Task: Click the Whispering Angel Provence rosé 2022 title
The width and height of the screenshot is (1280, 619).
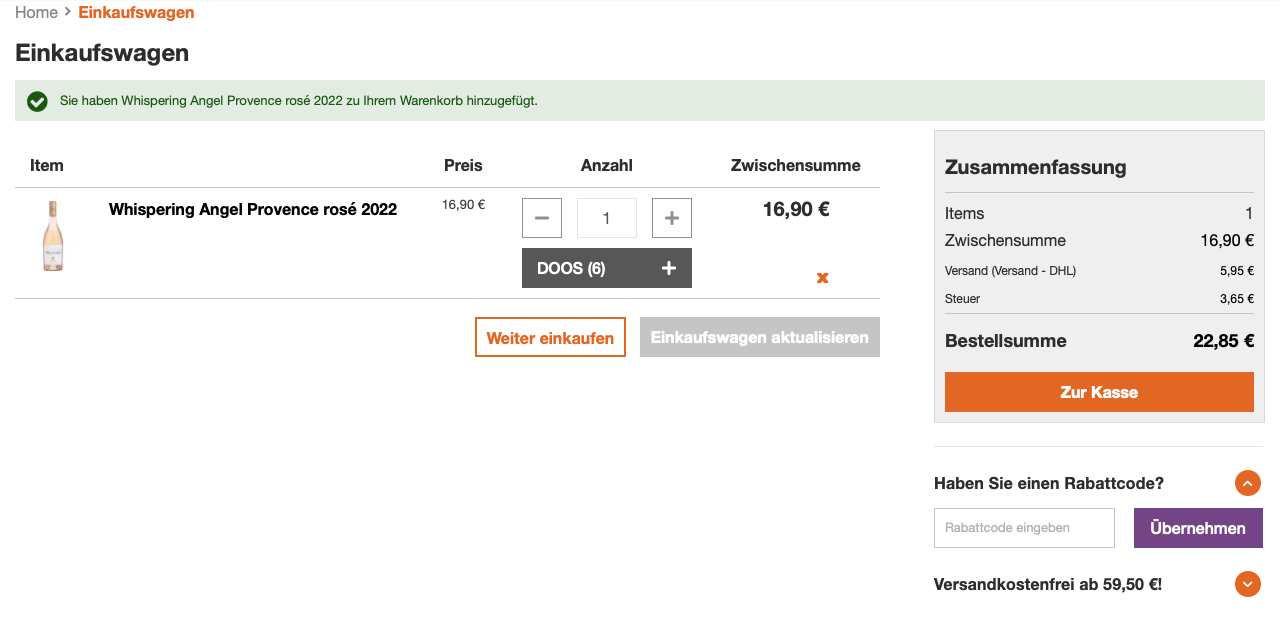Action: 252,209
